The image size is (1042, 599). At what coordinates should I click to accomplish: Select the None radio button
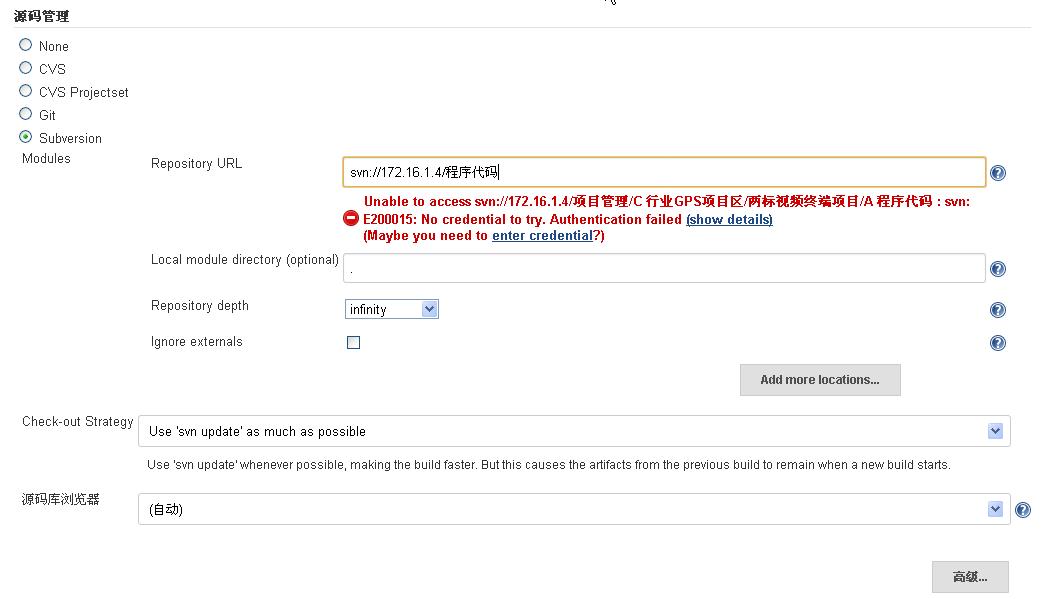(26, 45)
